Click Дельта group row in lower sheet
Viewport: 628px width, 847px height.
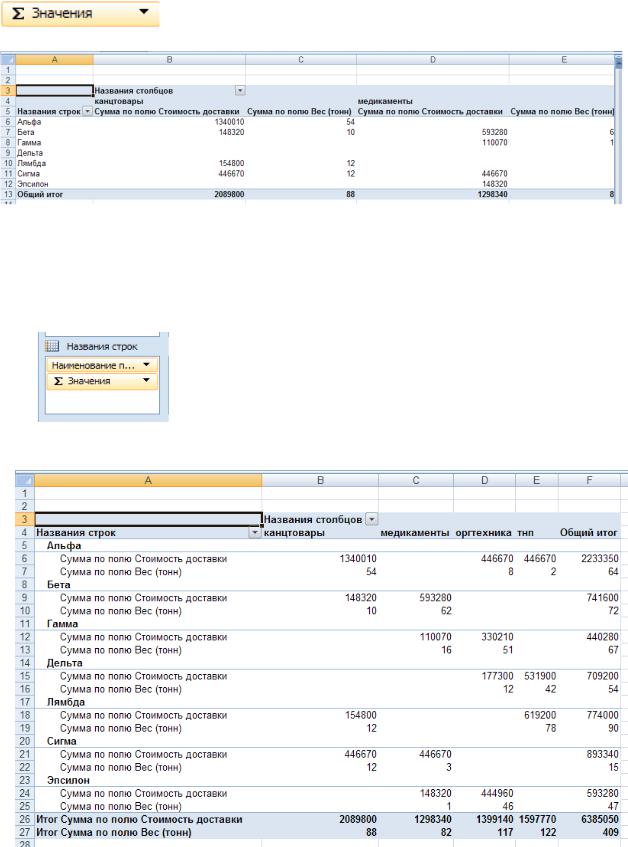tap(64, 663)
